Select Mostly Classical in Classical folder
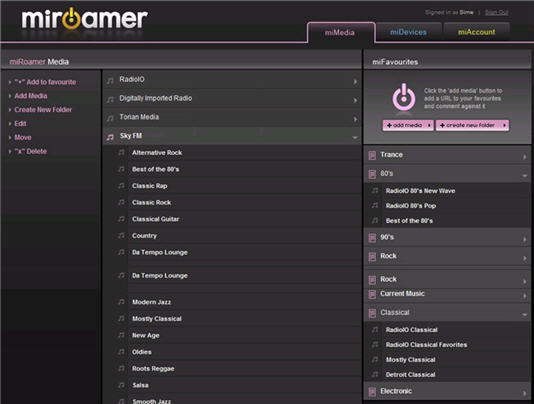Viewport: 534px width, 404px height. [410, 360]
